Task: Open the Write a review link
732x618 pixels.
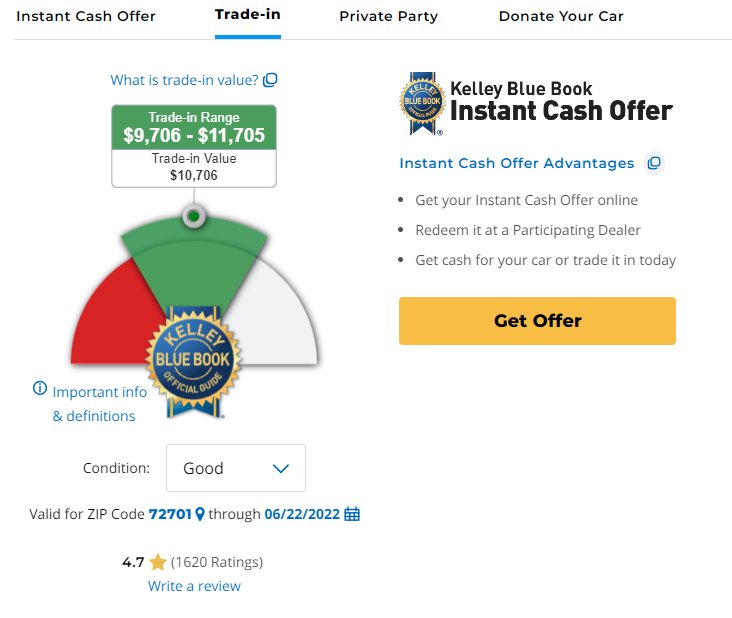Action: tap(194, 586)
